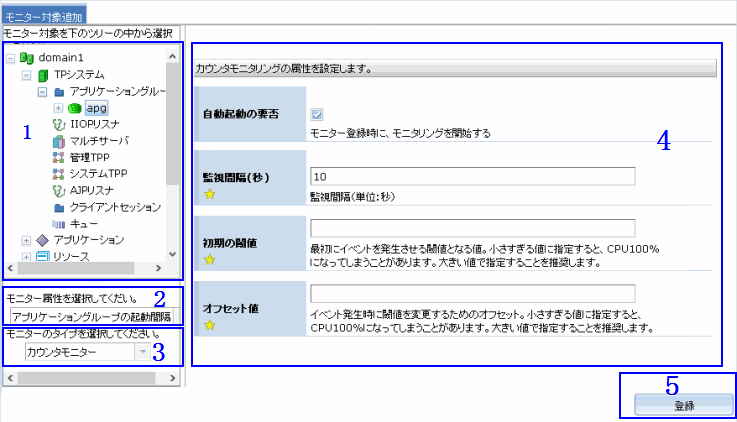
Task: Expand the アプリケーション tree node
Action: [26, 240]
